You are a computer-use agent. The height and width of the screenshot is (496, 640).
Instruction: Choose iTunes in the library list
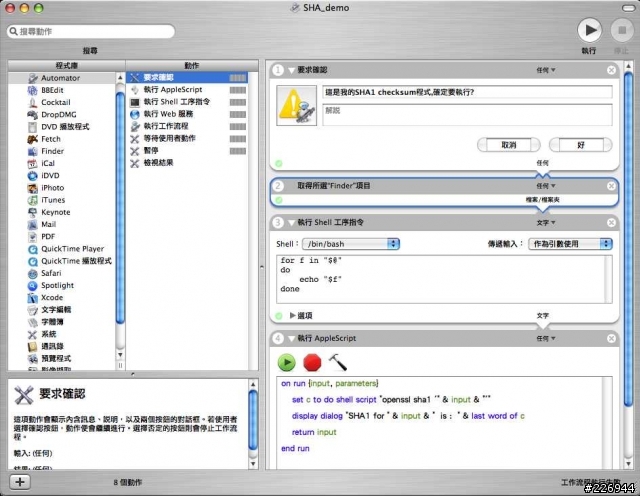pyautogui.click(x=62, y=200)
